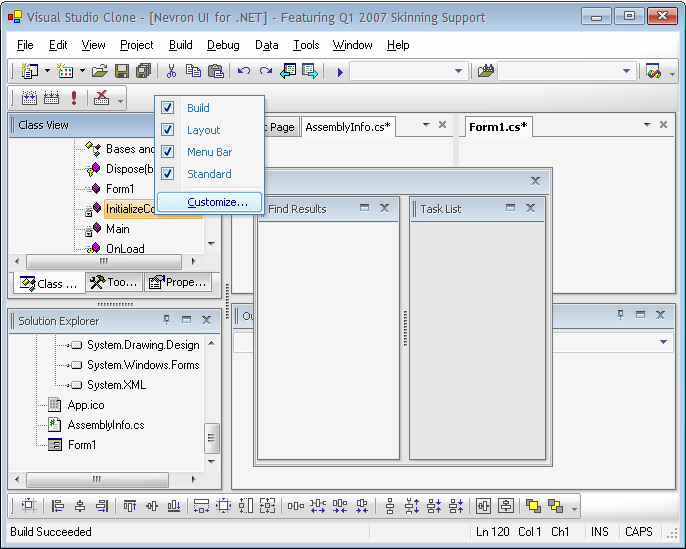Select AssemblyInfo.cs in Solution Explorer
Viewport: 686px width, 549px height.
(106, 425)
